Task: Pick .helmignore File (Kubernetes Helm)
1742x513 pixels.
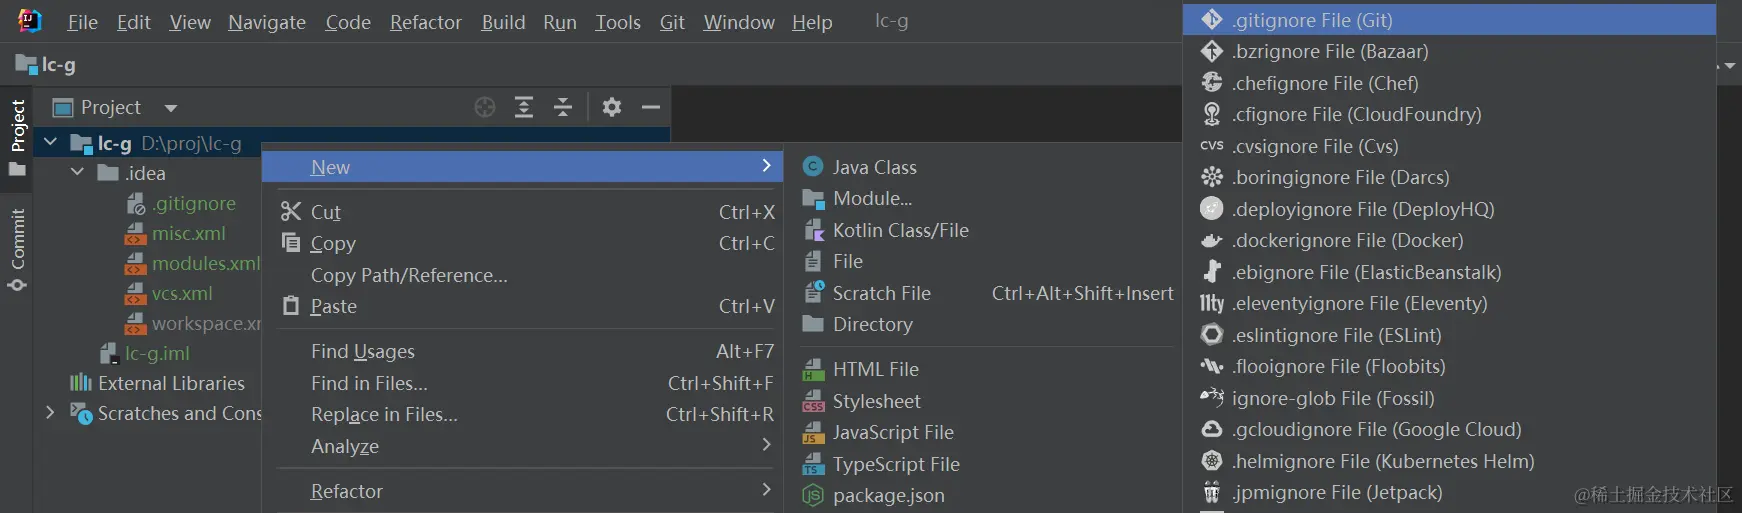Action: [x=1382, y=461]
